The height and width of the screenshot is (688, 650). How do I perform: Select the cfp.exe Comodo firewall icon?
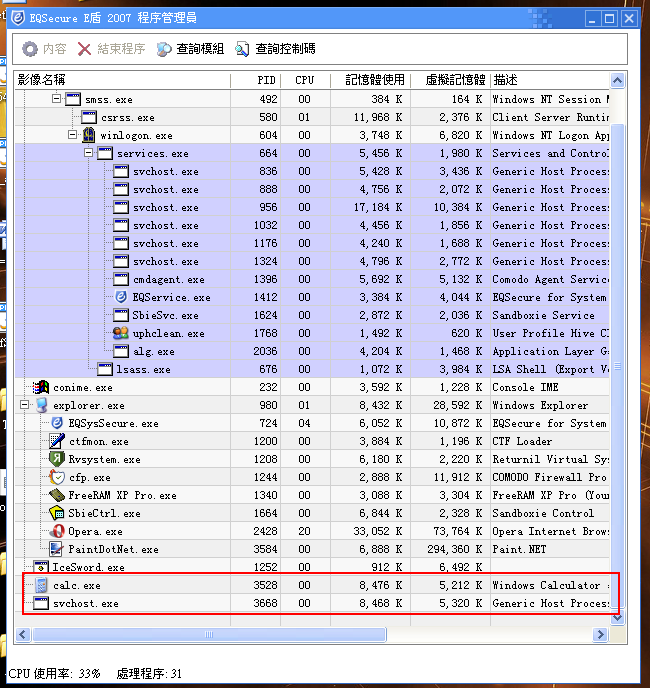tap(57, 477)
